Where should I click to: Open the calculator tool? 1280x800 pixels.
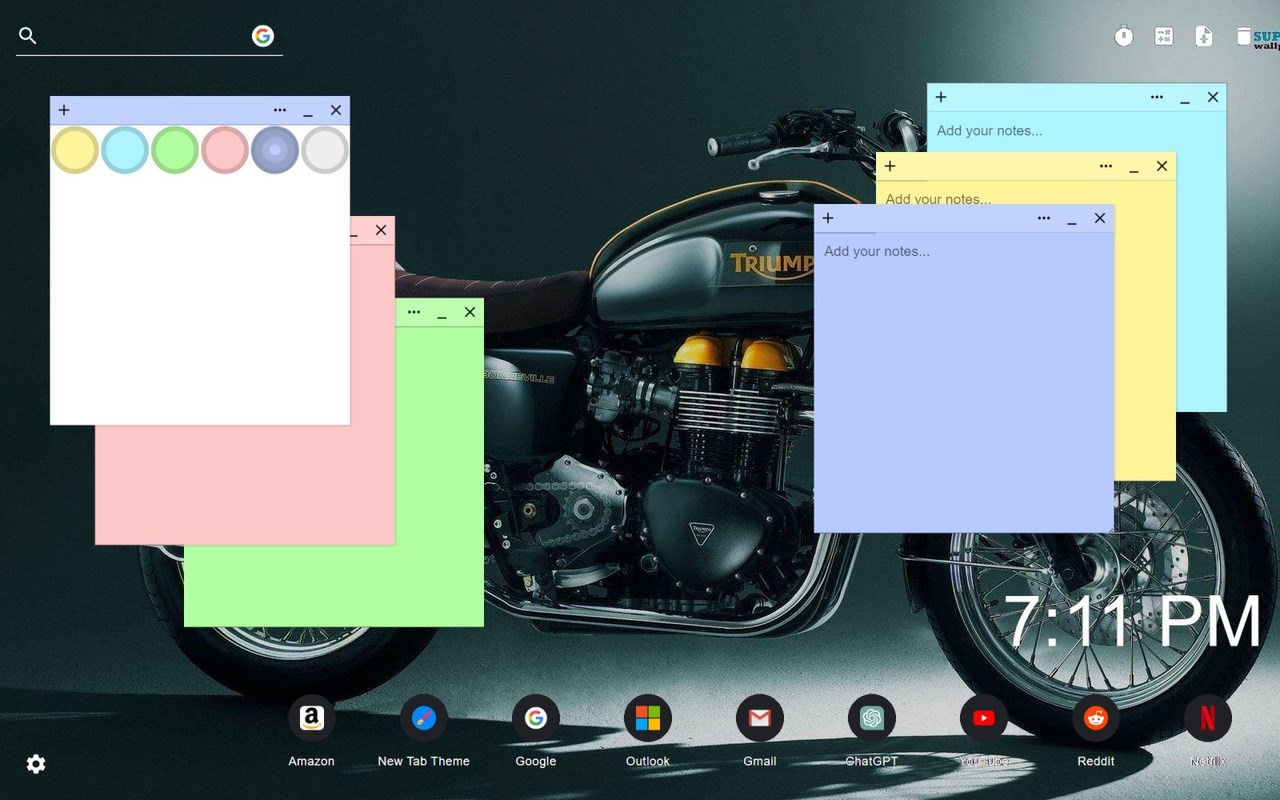click(1164, 37)
